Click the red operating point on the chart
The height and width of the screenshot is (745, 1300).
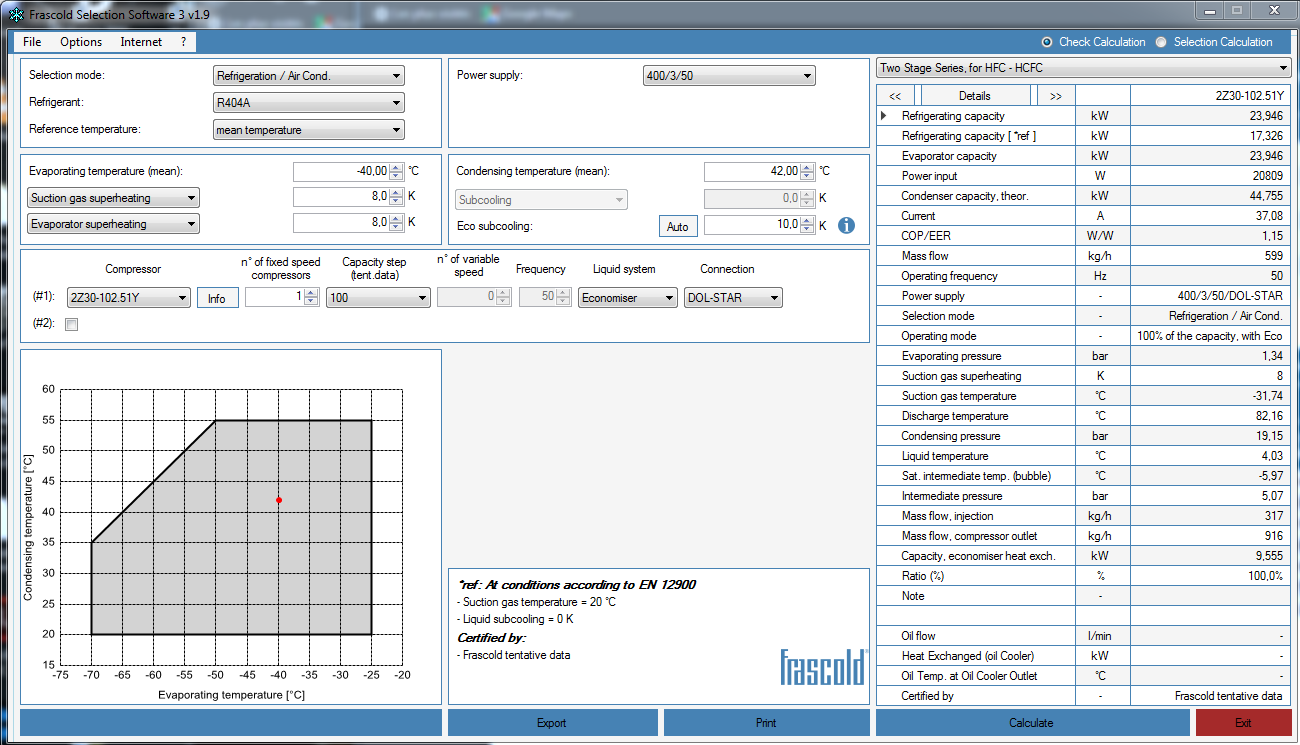[279, 500]
